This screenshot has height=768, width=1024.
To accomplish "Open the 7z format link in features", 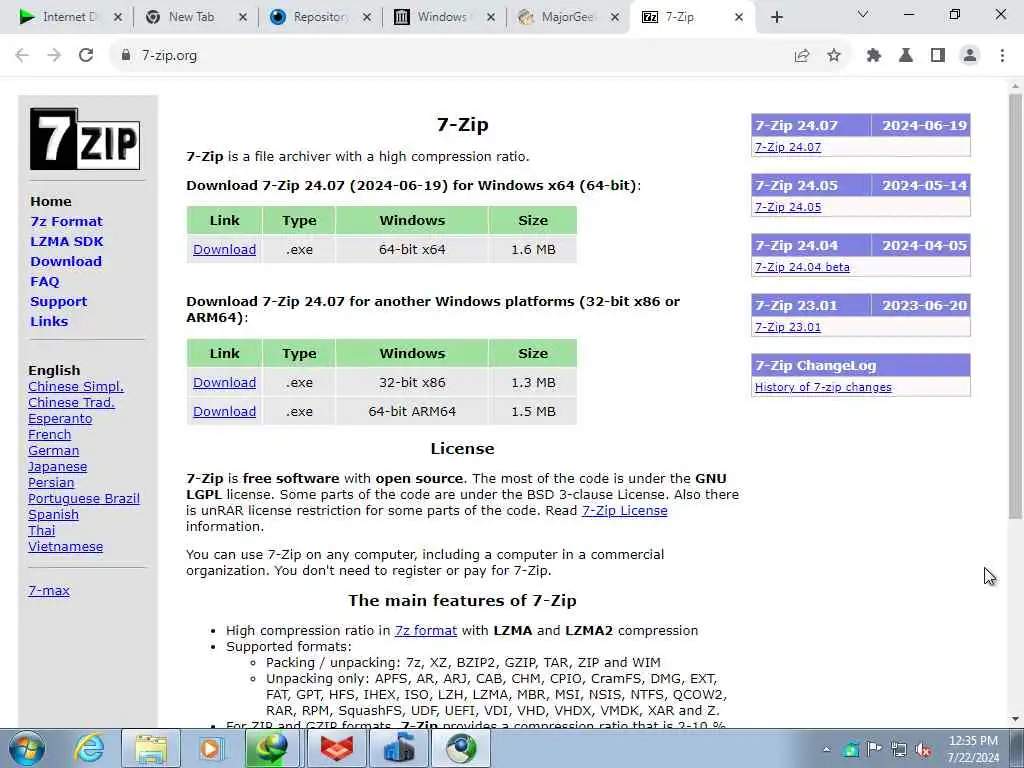I will pos(426,631).
